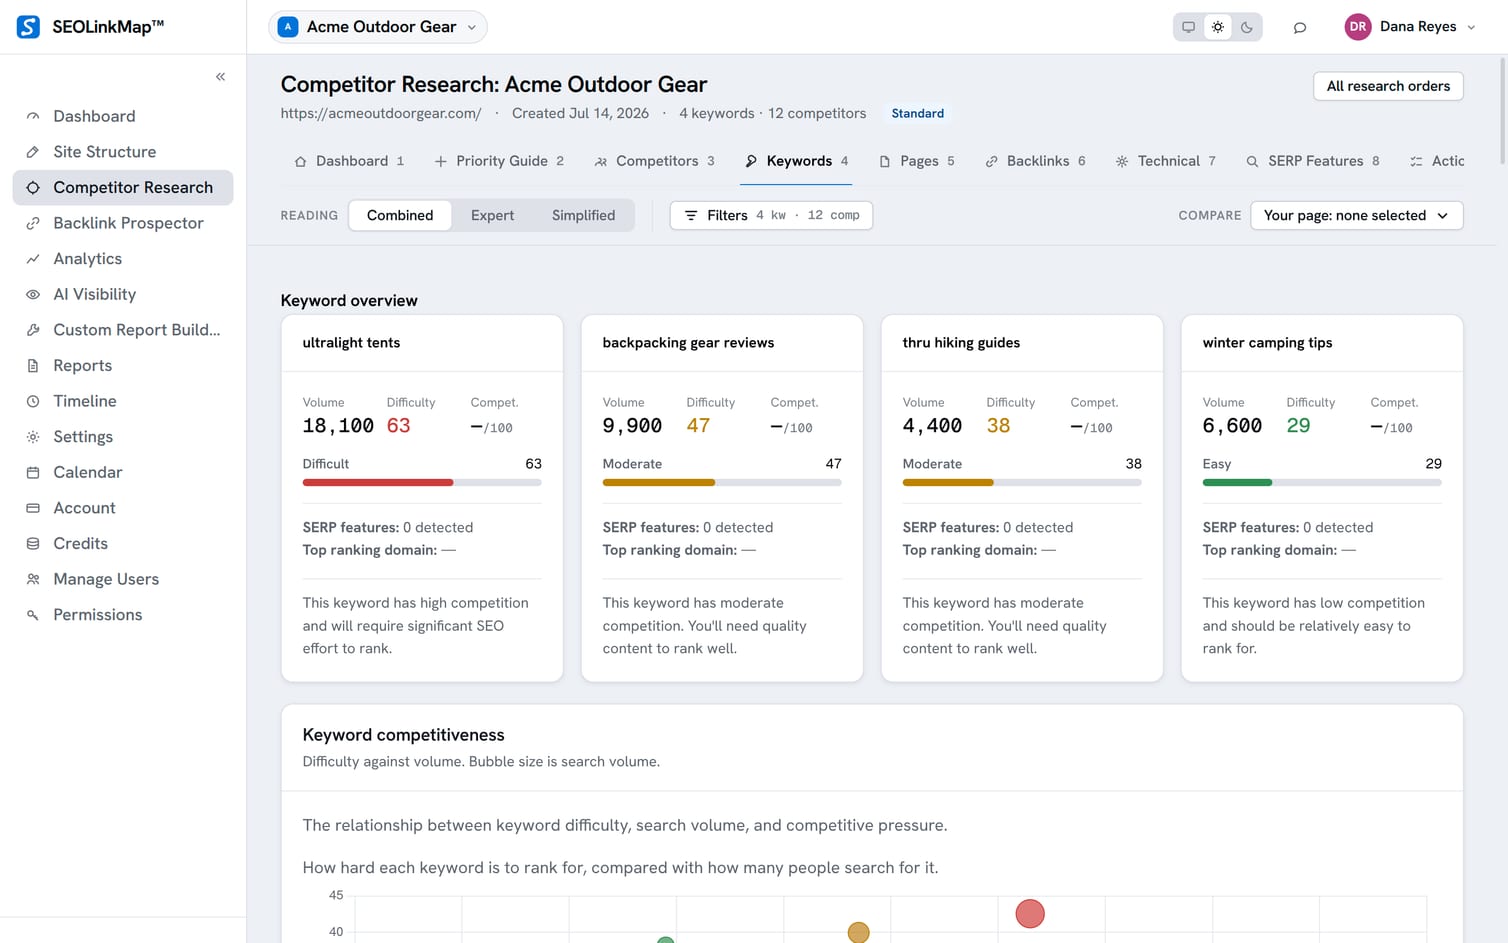Switch to the Backlinks tab
The height and width of the screenshot is (943, 1508).
point(1035,161)
